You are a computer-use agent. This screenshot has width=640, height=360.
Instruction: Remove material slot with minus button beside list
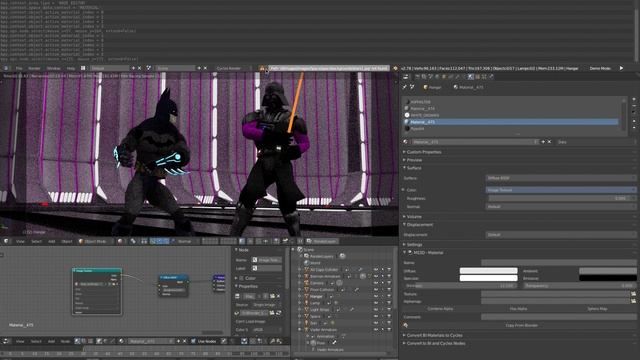tap(634, 106)
